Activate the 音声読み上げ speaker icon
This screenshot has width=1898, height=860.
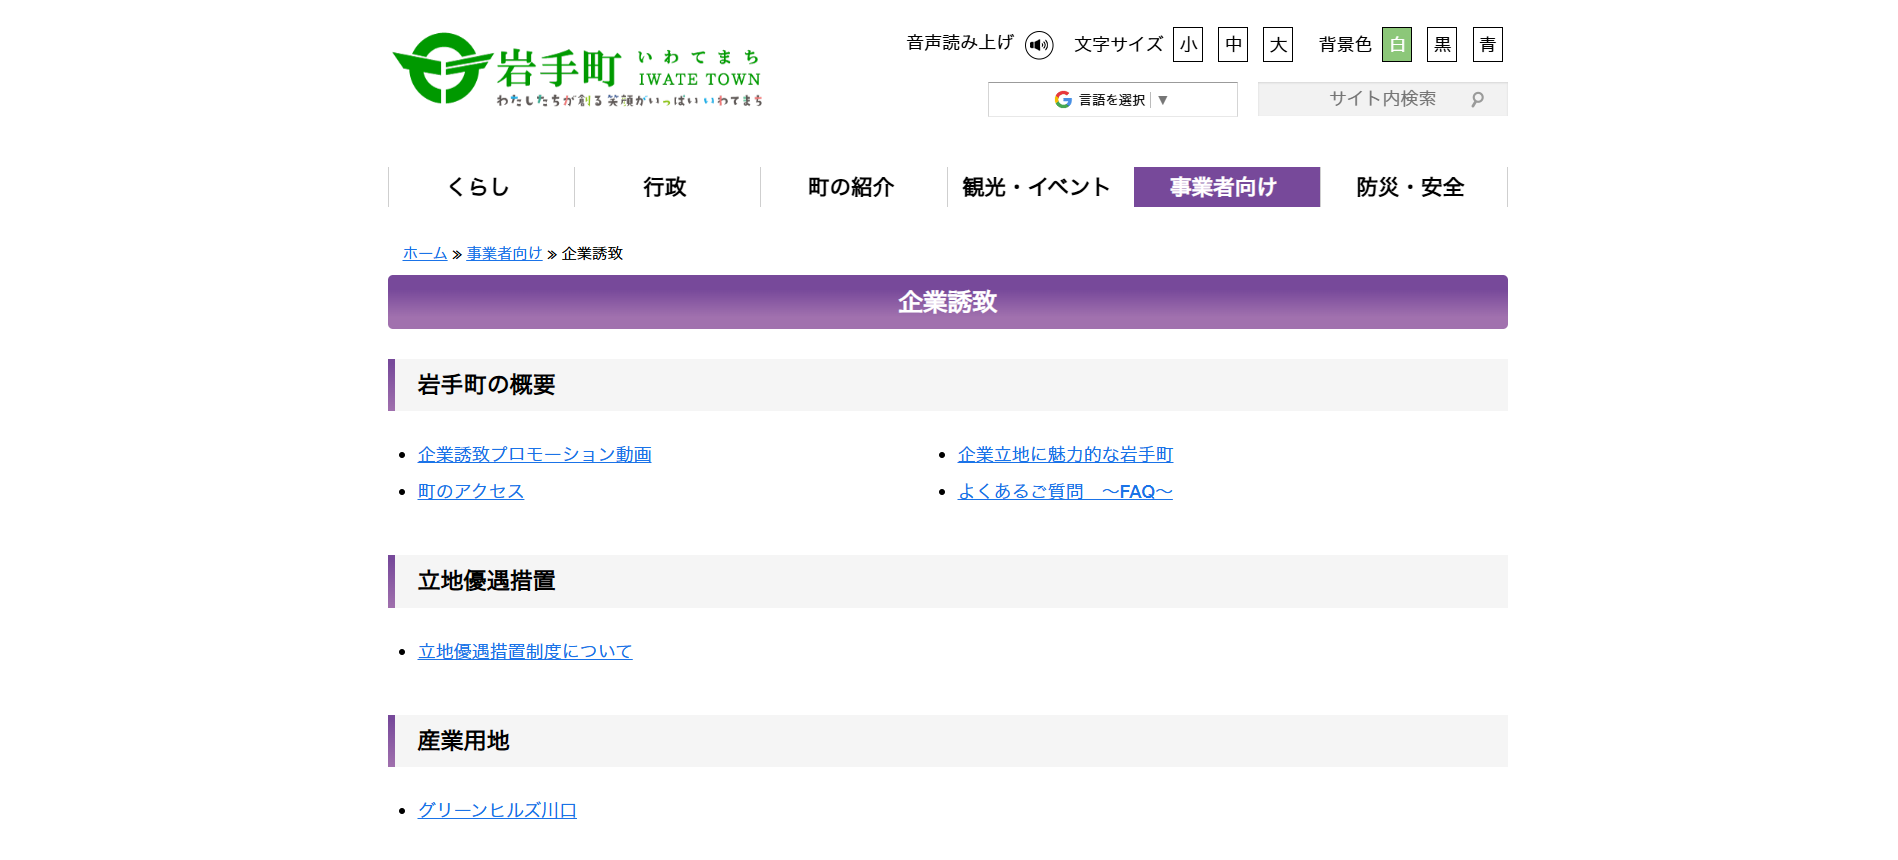pyautogui.click(x=1039, y=45)
